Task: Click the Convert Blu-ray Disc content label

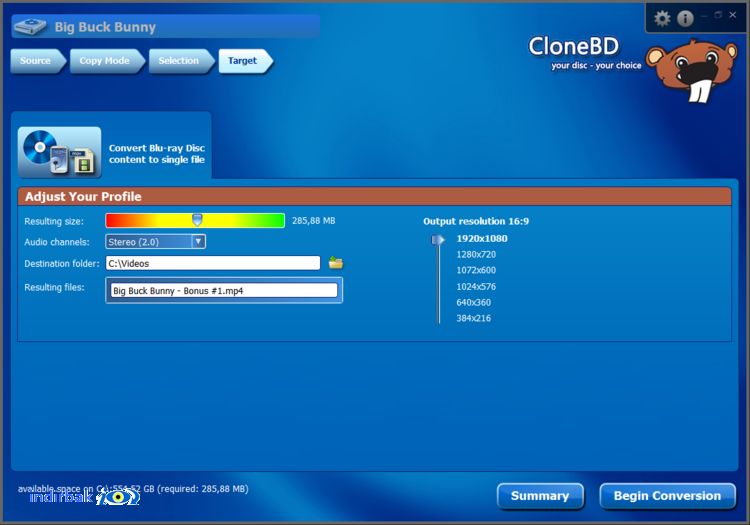Action: (x=157, y=153)
